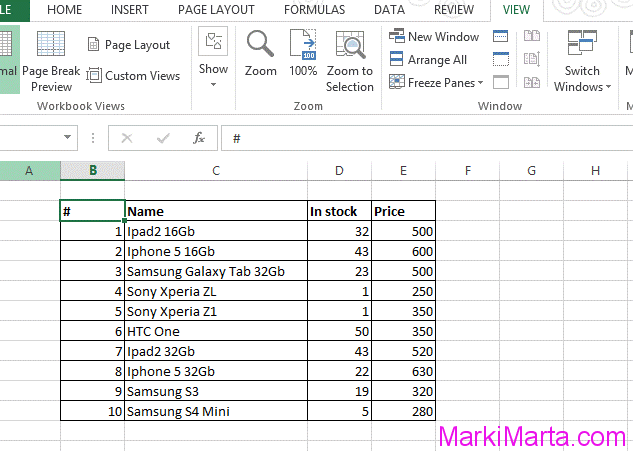The width and height of the screenshot is (633, 451).
Task: Open the INSERT ribbon tab
Action: [x=130, y=10]
